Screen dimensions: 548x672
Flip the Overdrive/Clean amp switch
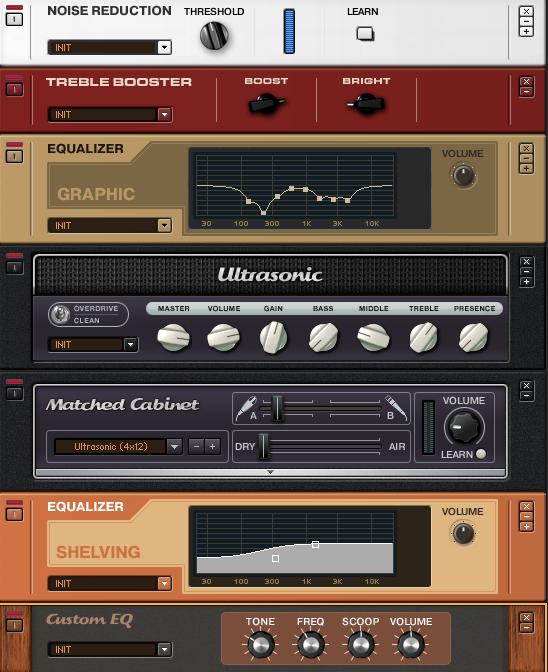(x=60, y=315)
